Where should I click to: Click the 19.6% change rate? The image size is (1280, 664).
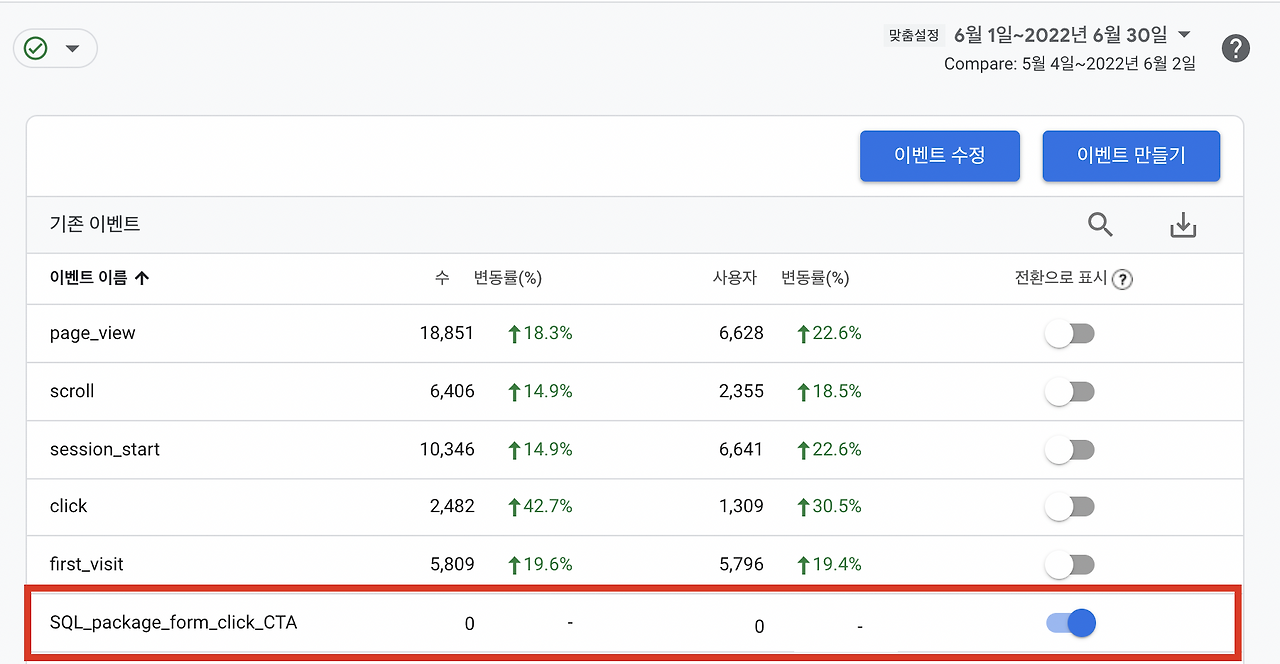point(540,564)
